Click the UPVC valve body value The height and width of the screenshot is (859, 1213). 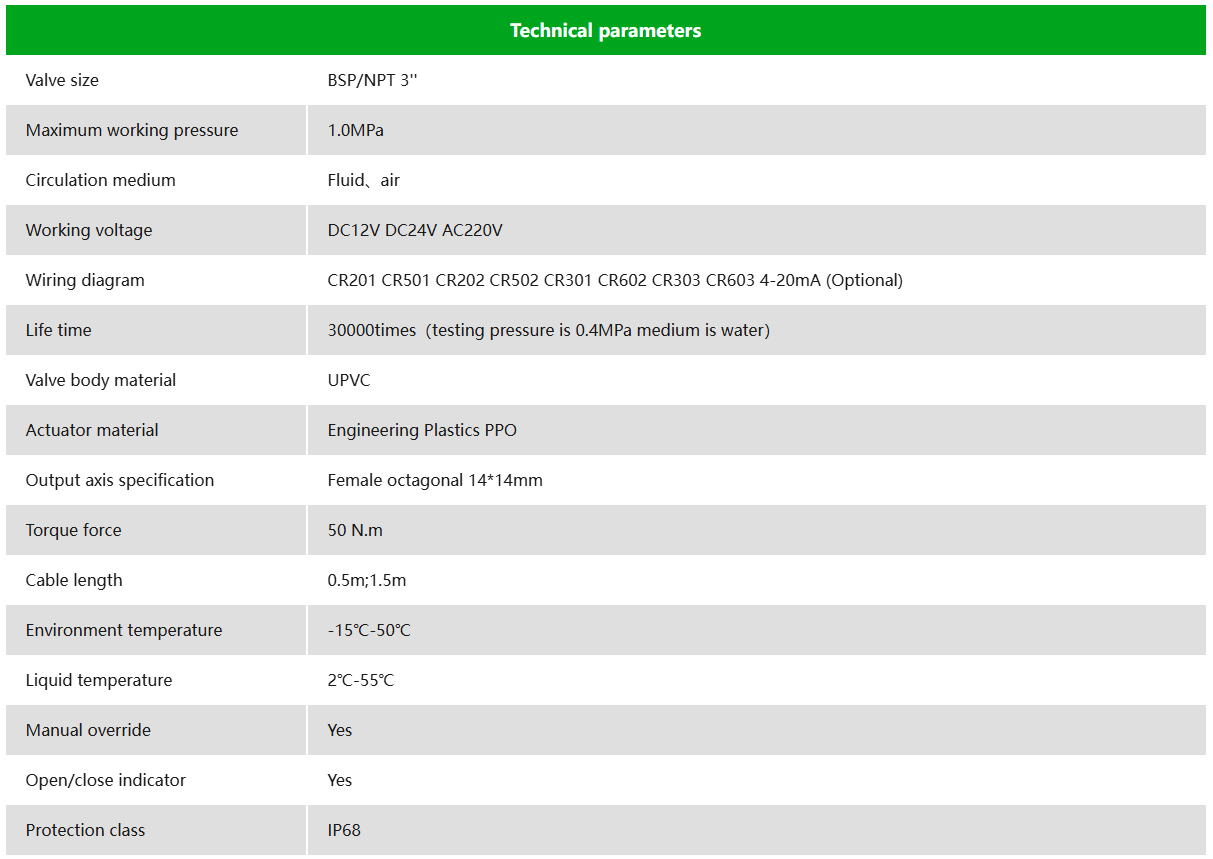point(349,380)
